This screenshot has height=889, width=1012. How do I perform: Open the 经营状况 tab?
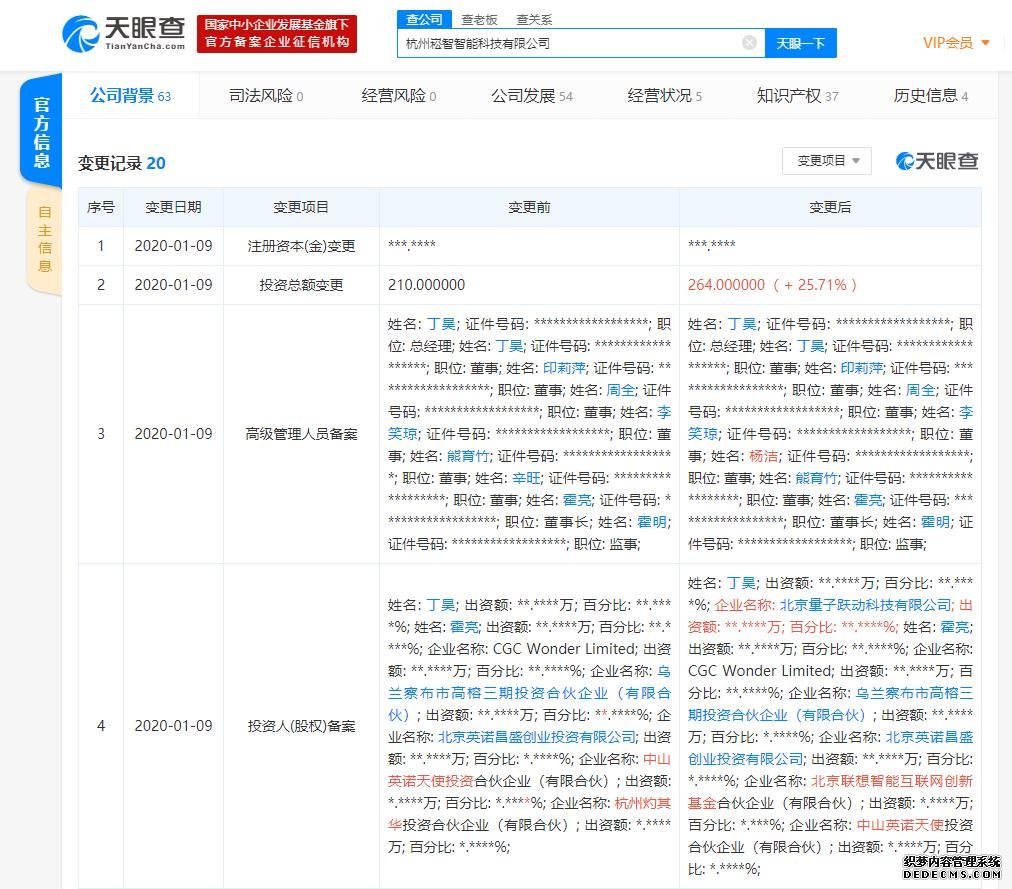click(665, 96)
